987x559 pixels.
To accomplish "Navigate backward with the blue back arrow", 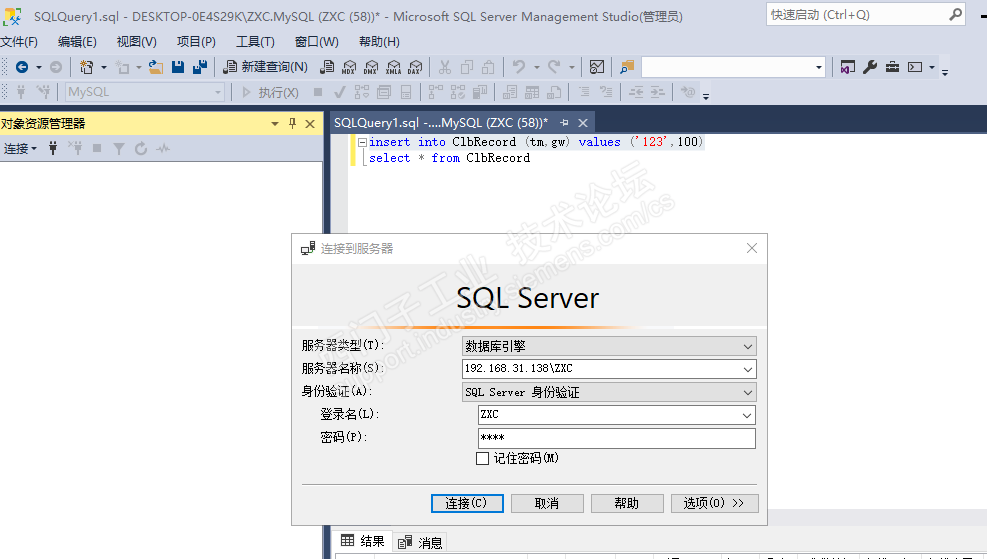I will (x=22, y=67).
